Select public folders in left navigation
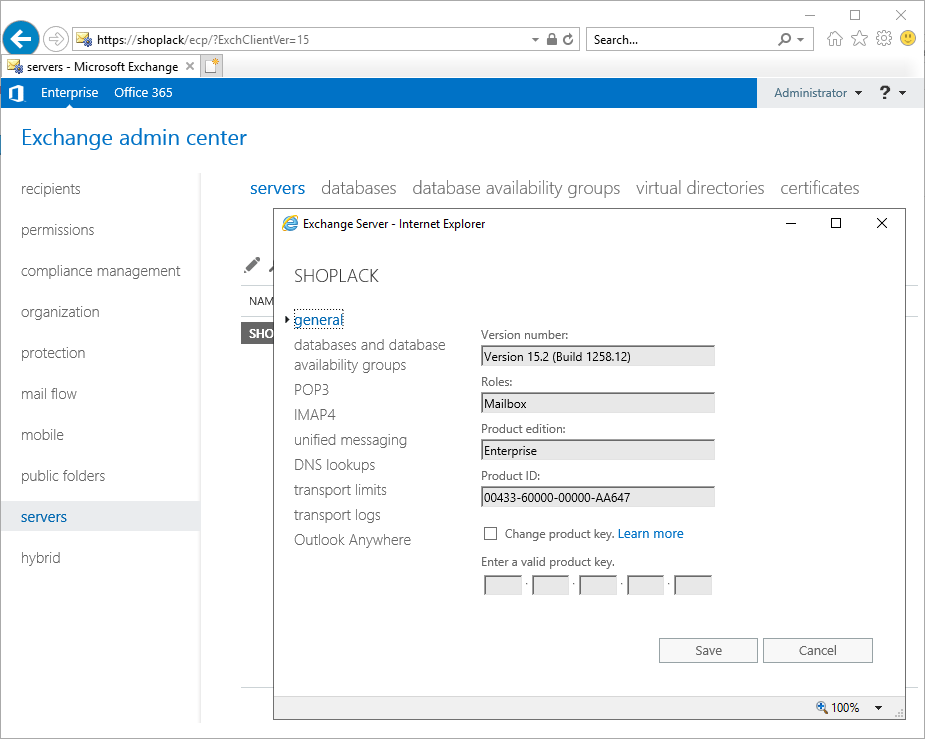The width and height of the screenshot is (925, 739). click(63, 476)
